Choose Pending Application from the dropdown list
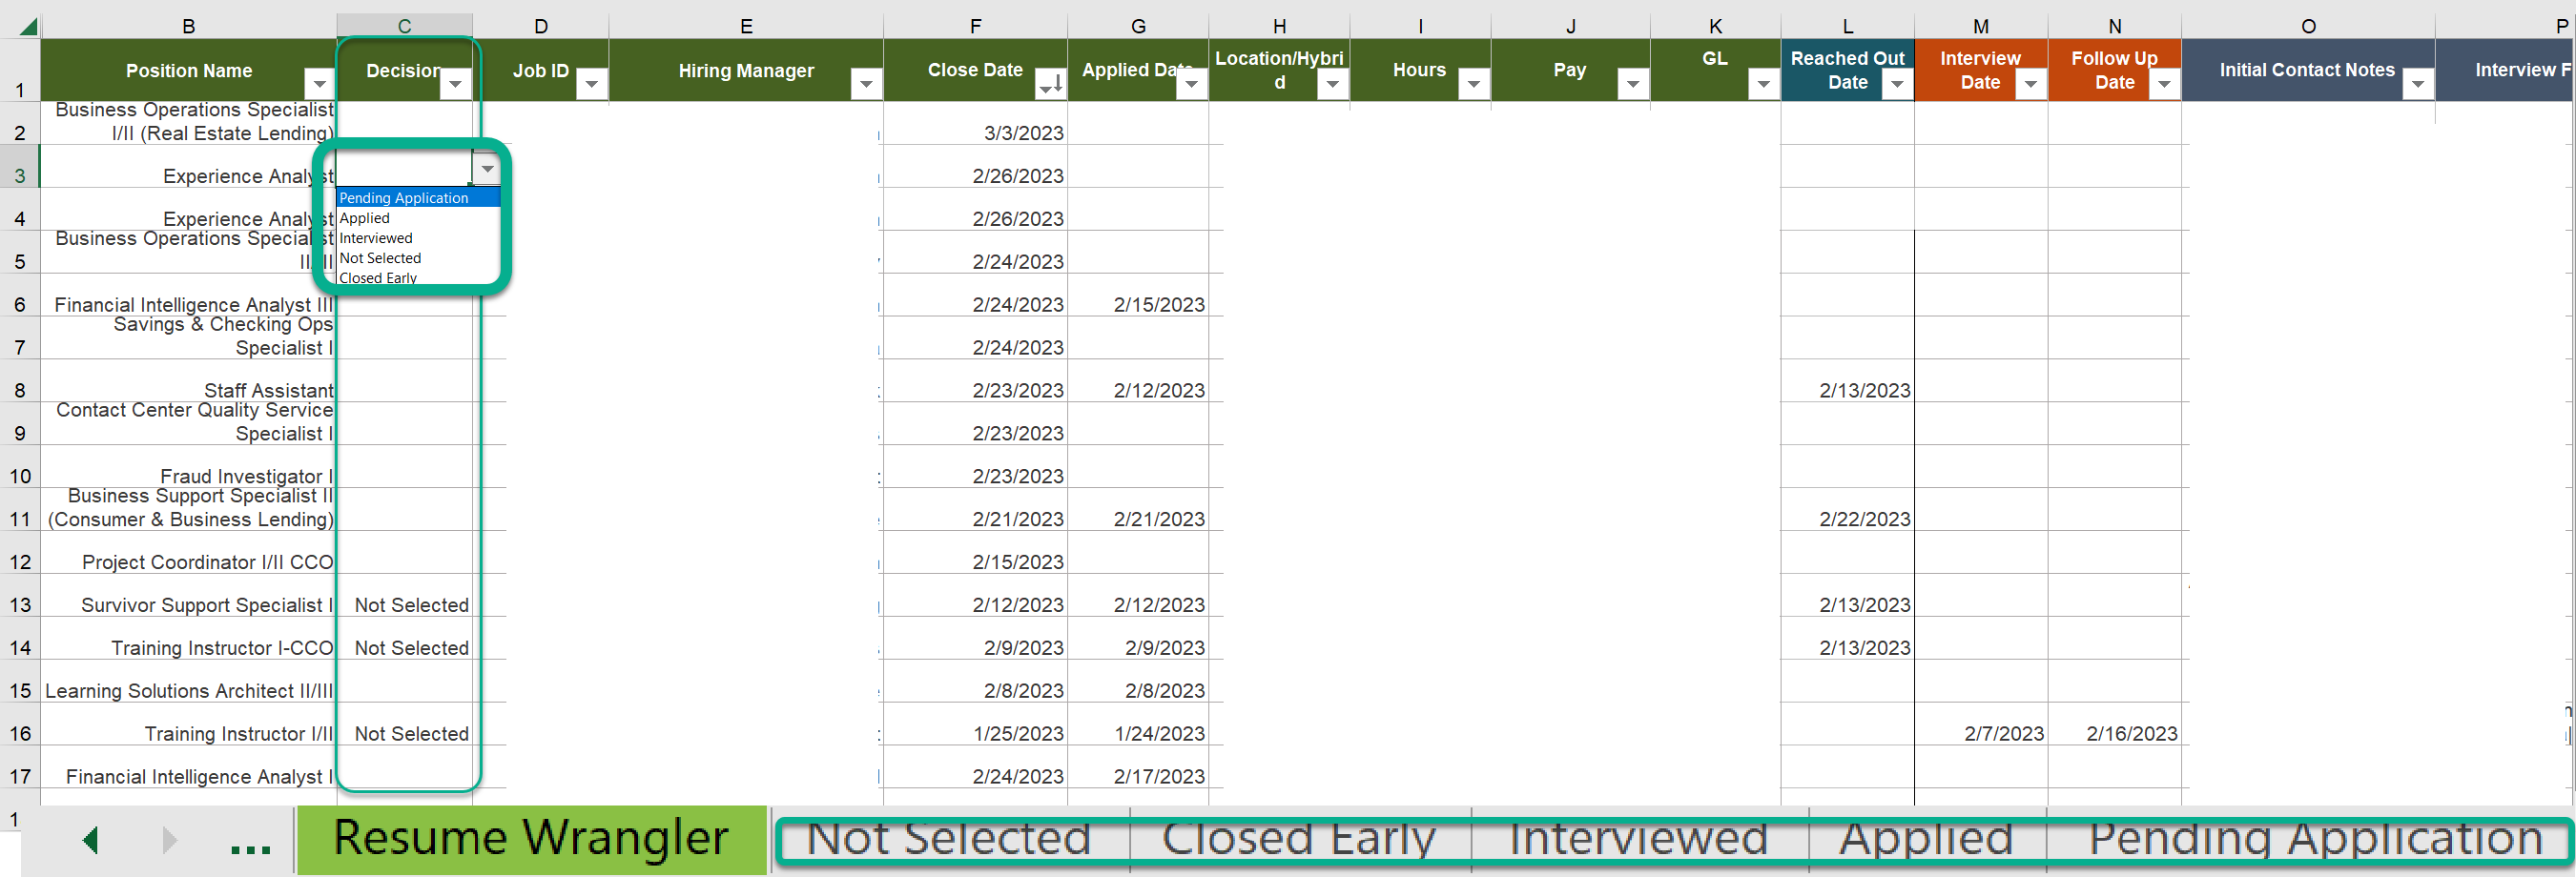2576x877 pixels. tap(418, 198)
